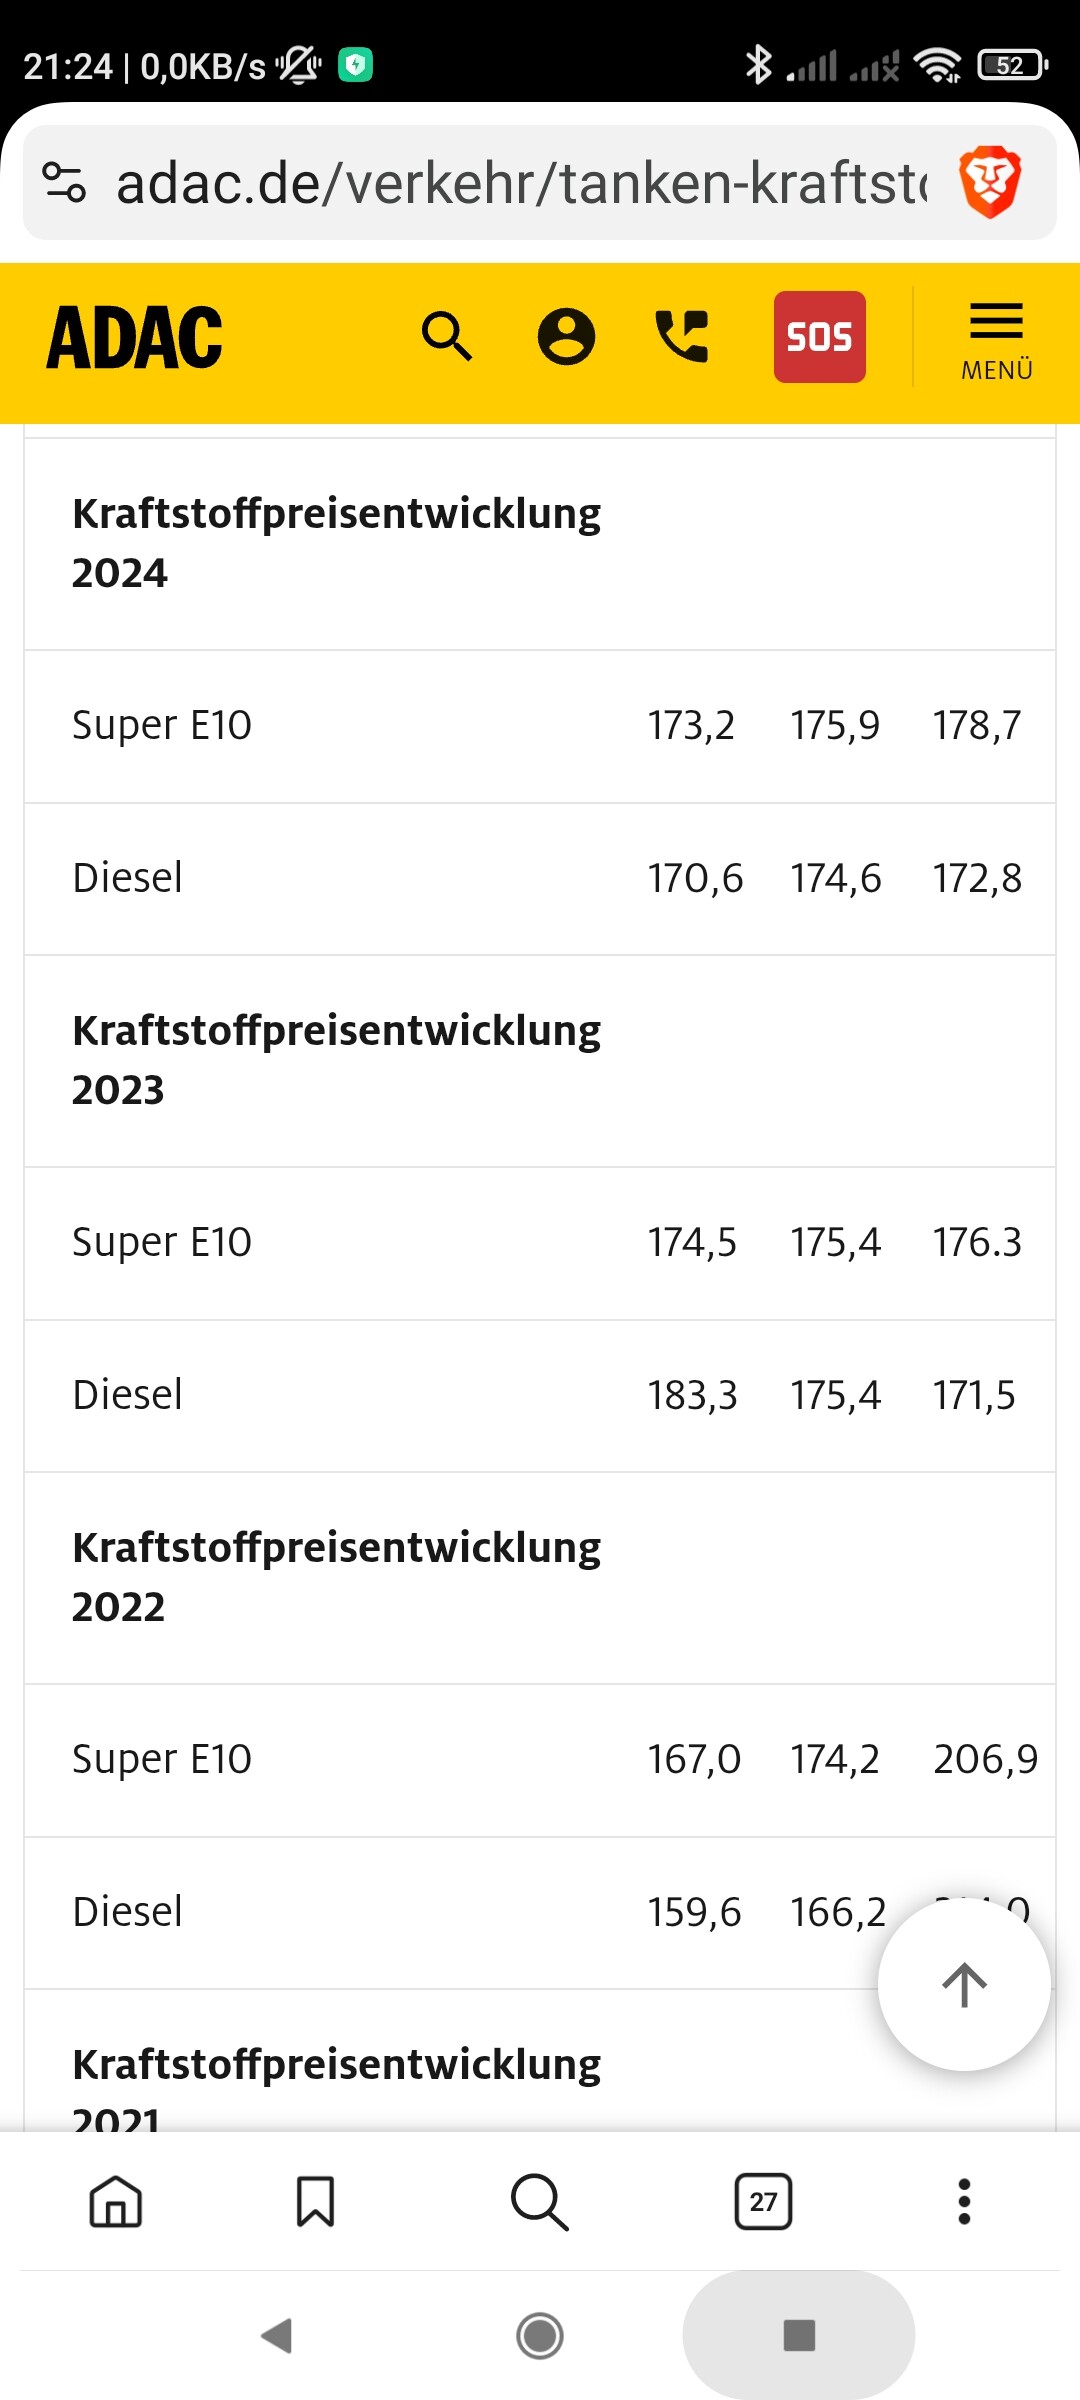The height and width of the screenshot is (2400, 1080).
Task: Go to browser home page
Action: (116, 2201)
